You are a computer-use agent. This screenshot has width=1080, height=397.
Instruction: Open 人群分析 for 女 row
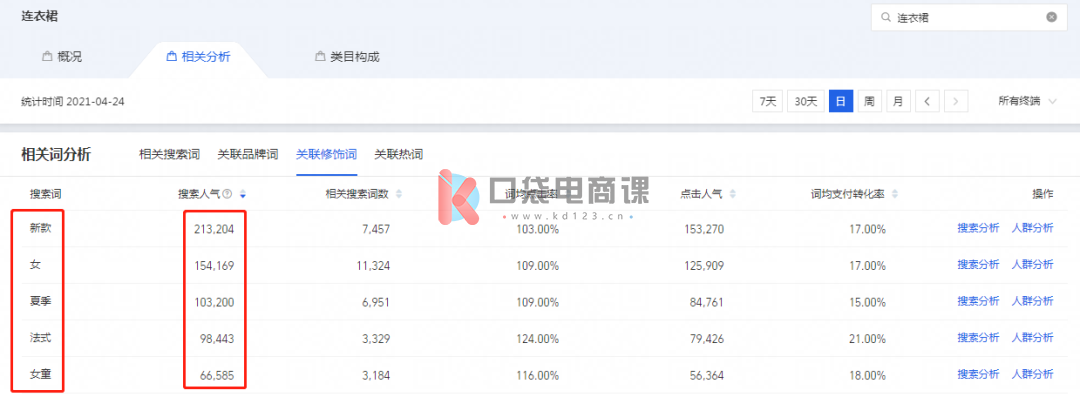click(1032, 265)
